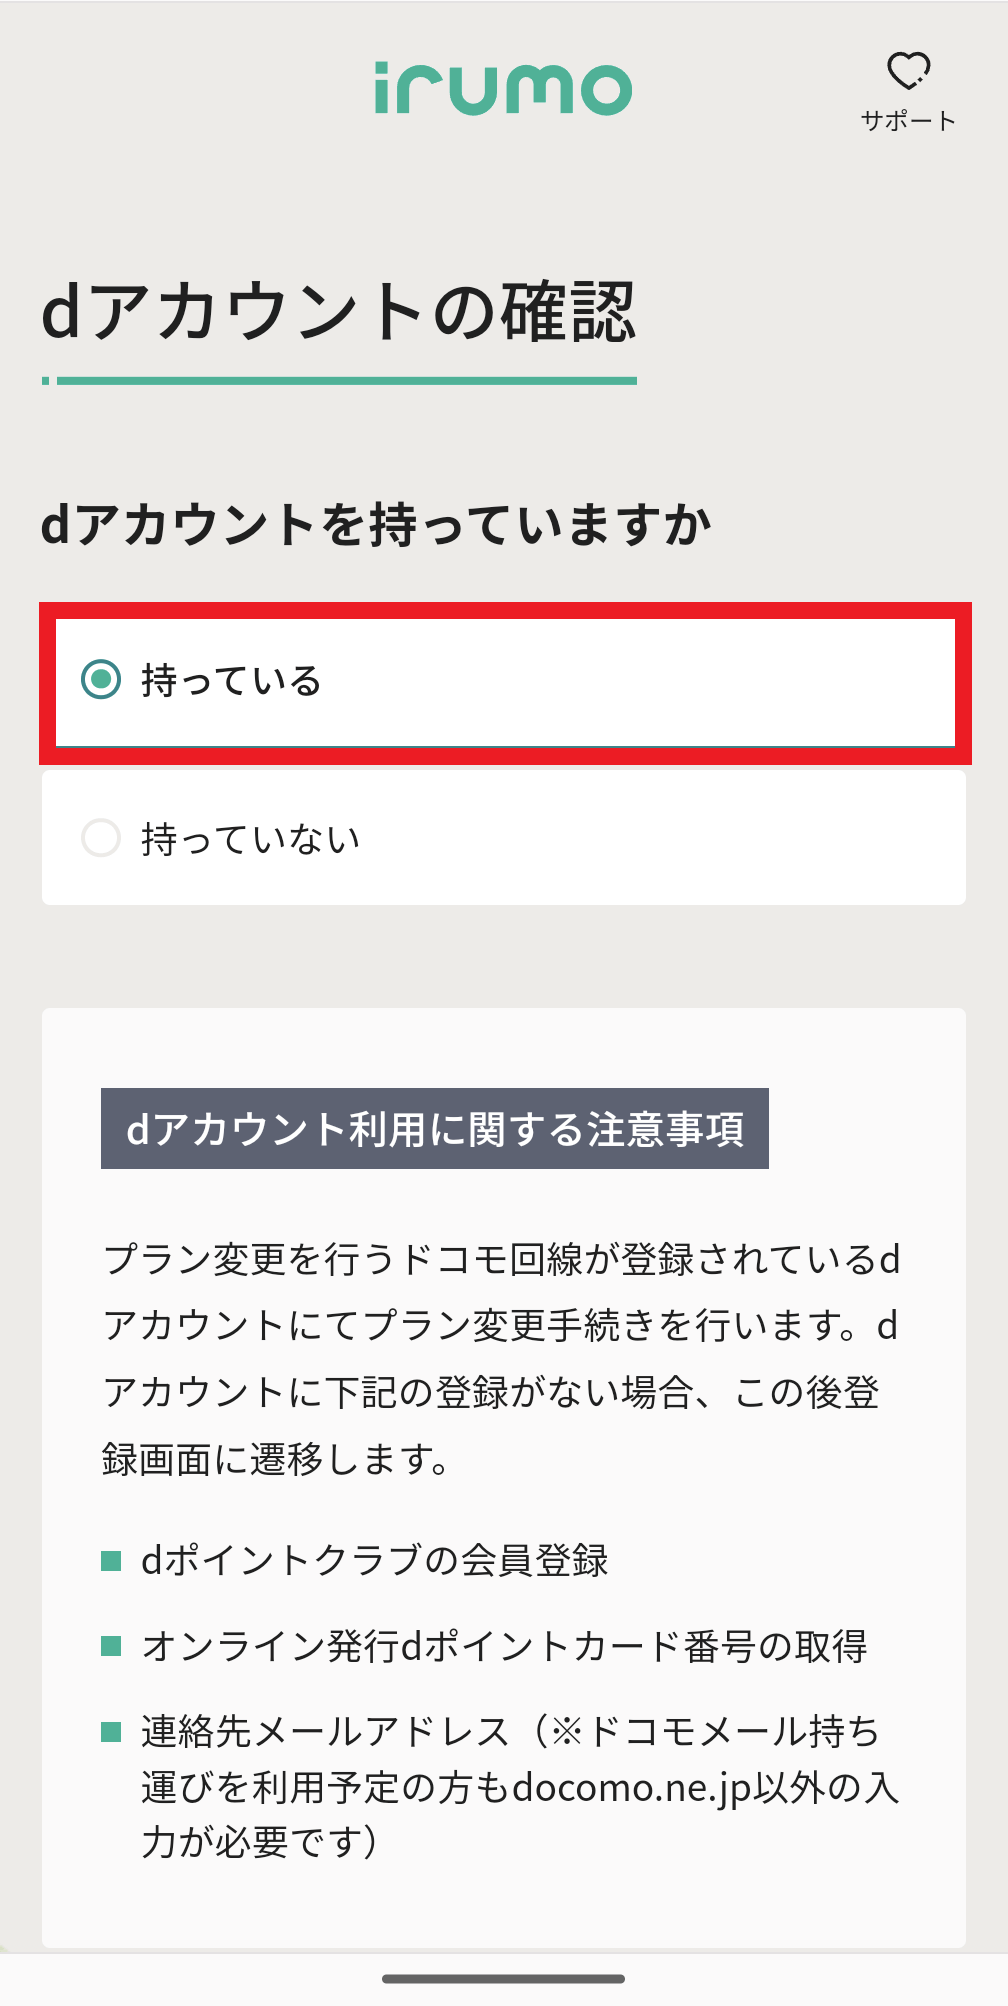1008x2006 pixels.
Task: Click the irumo logo at page top
Action: [503, 88]
